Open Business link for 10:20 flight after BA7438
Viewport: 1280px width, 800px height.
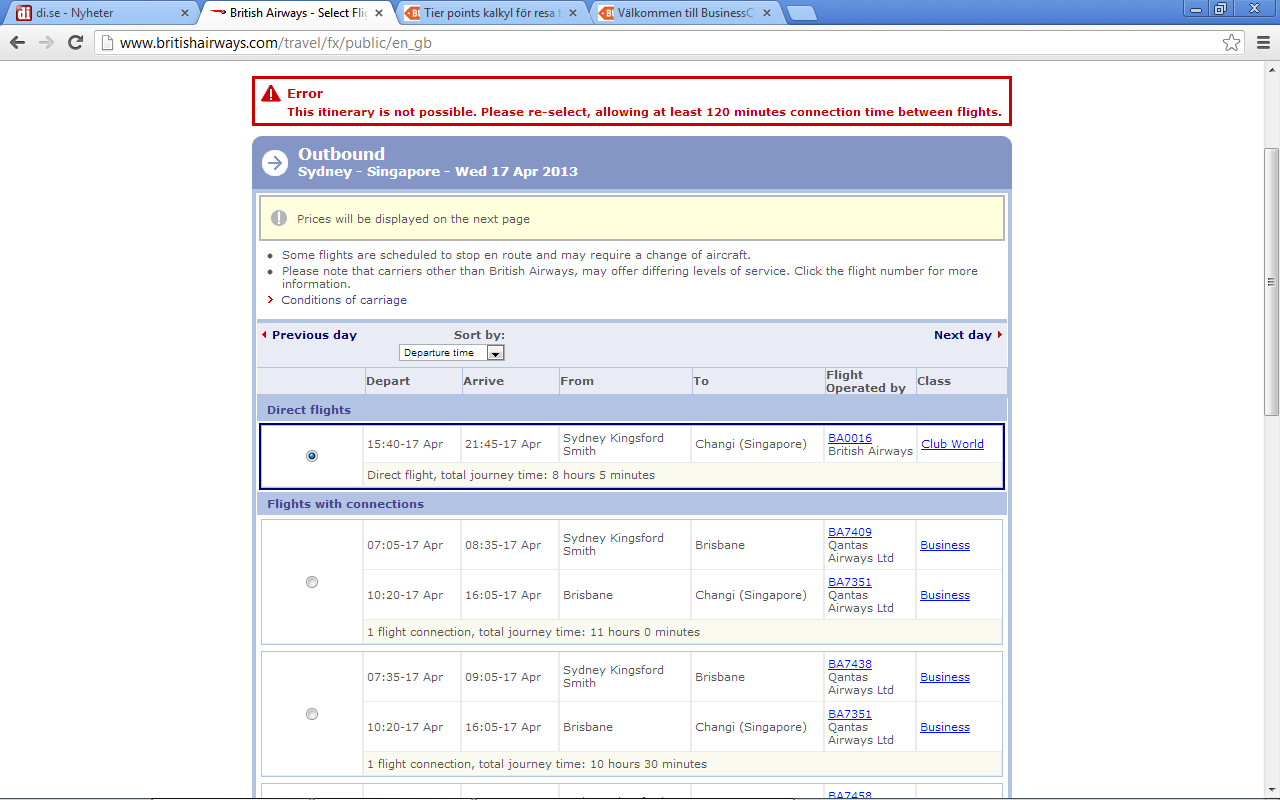pos(945,727)
